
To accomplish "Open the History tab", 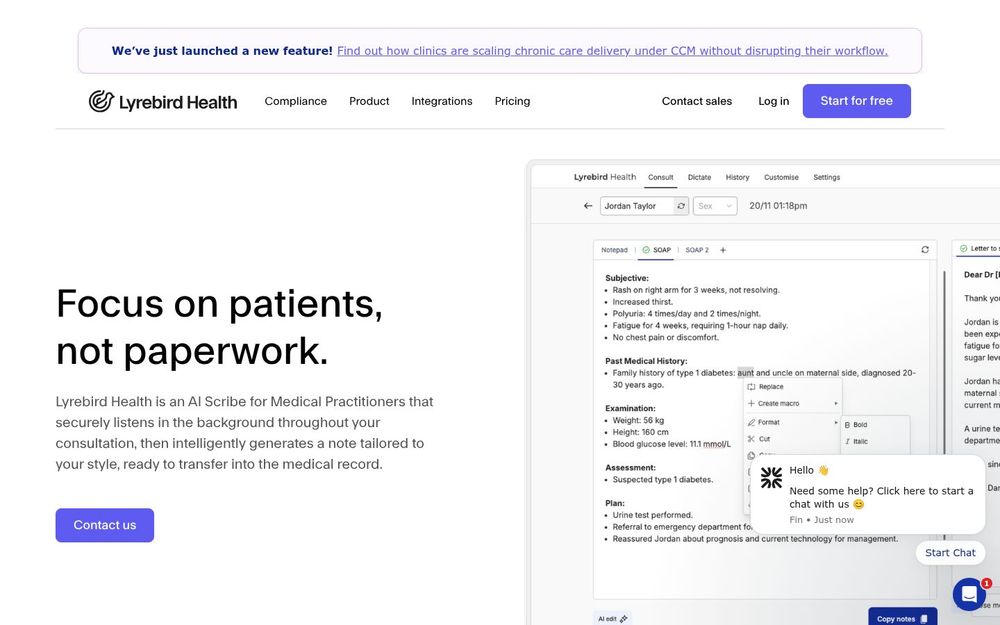I will coord(737,177).
